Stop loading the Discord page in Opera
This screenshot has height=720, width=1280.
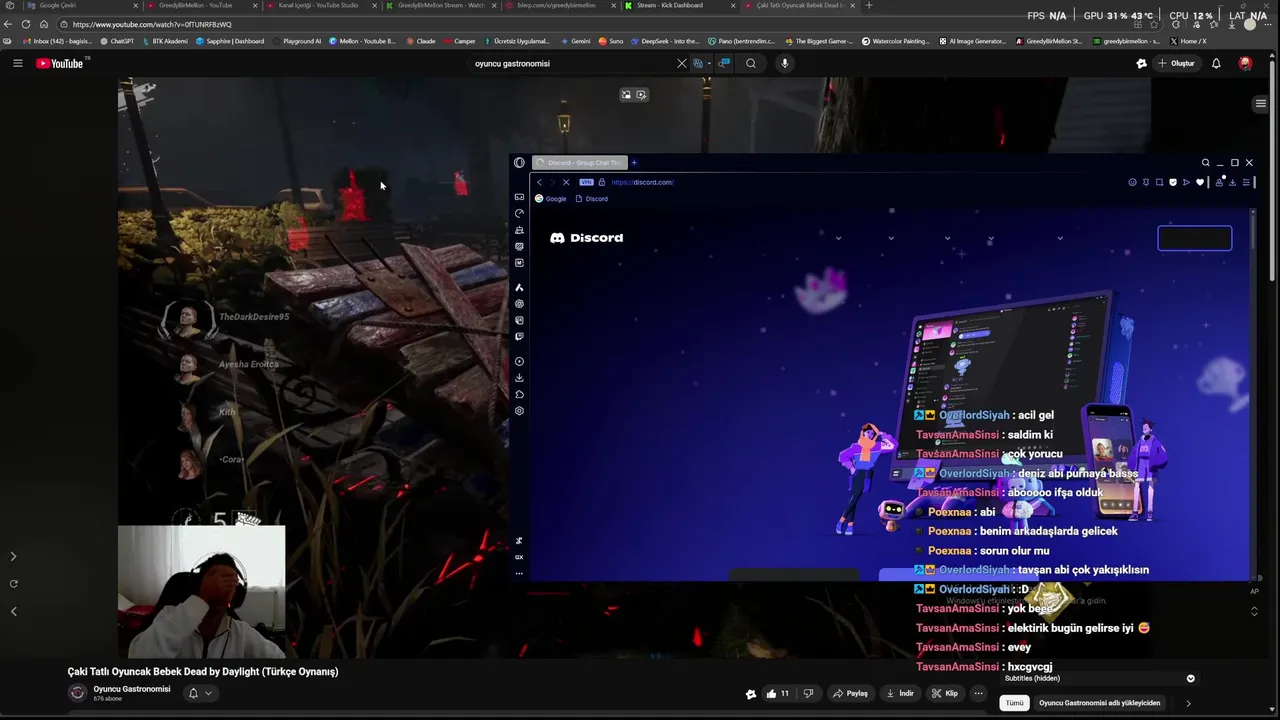pos(566,182)
